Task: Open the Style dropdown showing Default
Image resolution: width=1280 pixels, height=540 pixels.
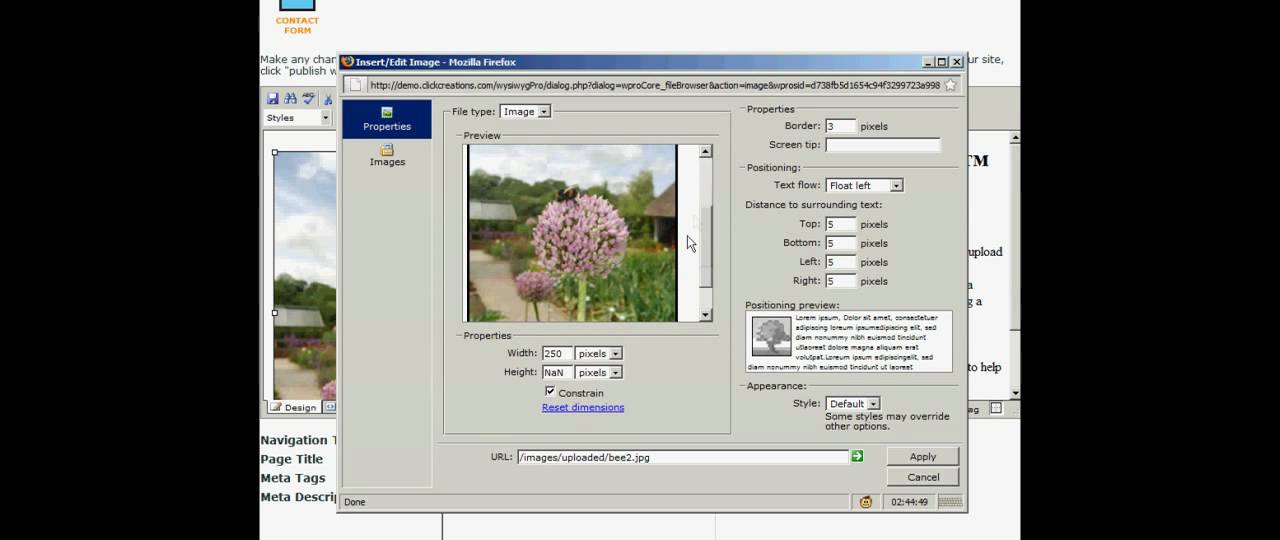Action: pyautogui.click(x=853, y=404)
